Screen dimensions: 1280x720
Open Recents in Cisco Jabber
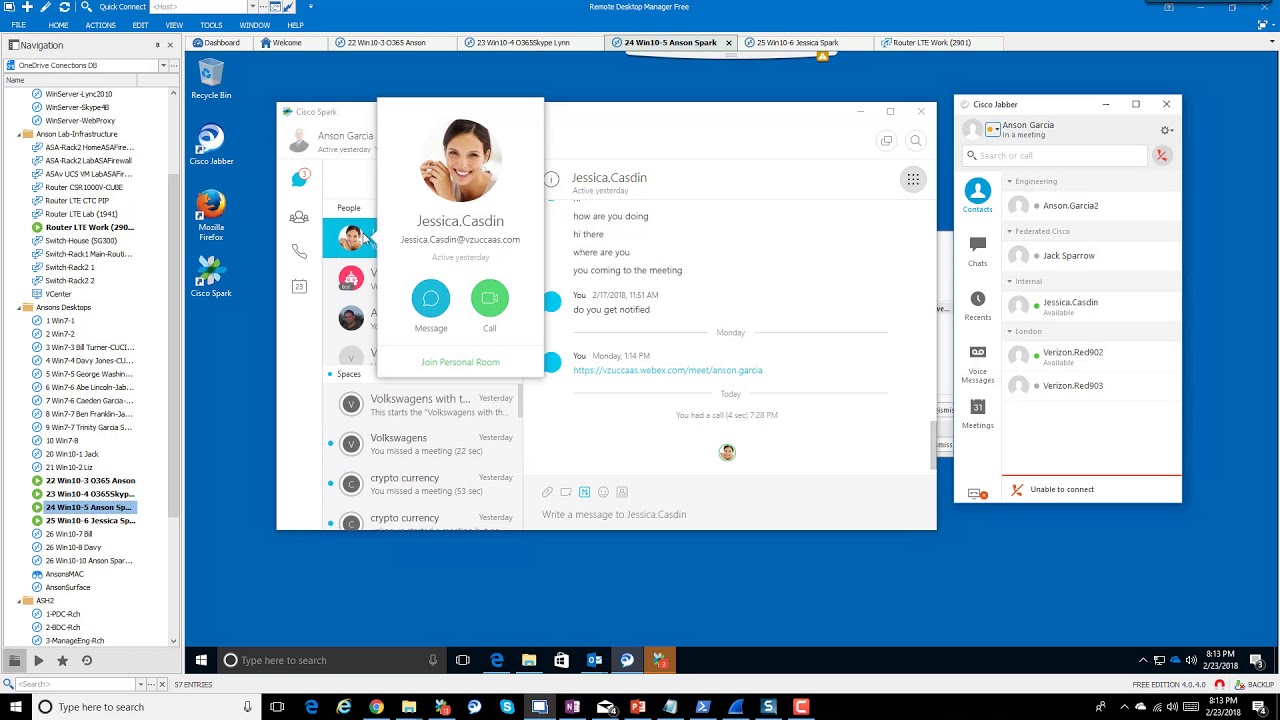pyautogui.click(x=977, y=305)
